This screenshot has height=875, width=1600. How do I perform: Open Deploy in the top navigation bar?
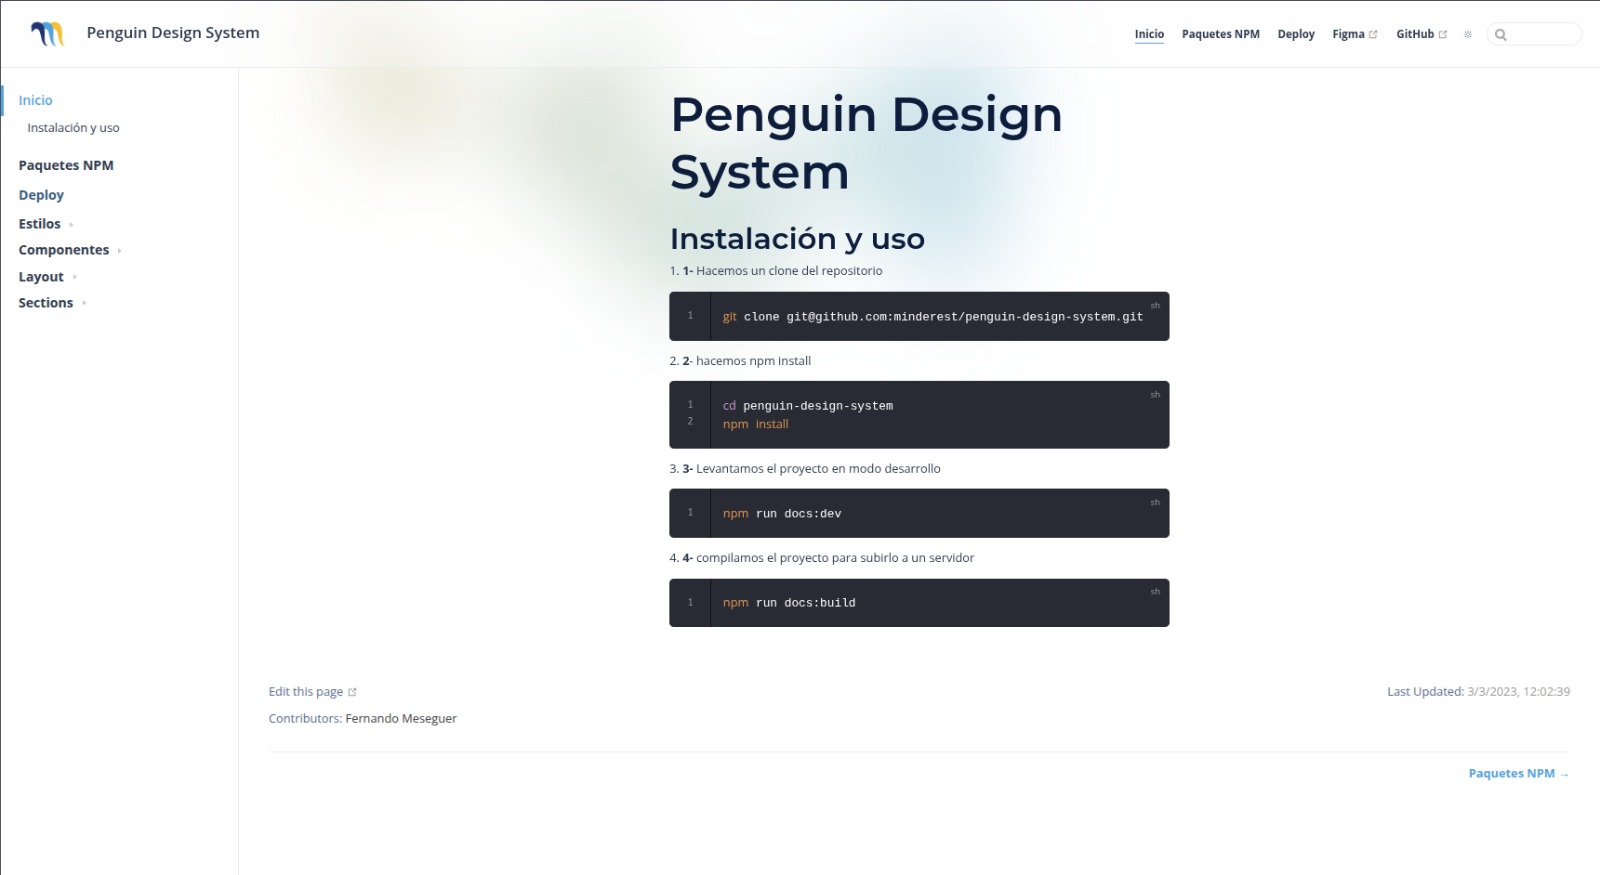pos(1296,34)
